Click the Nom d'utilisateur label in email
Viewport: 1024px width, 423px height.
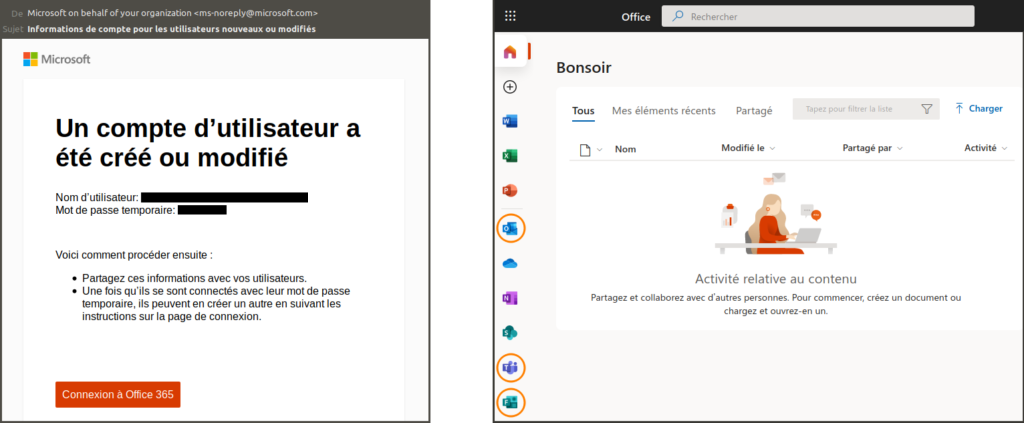97,197
